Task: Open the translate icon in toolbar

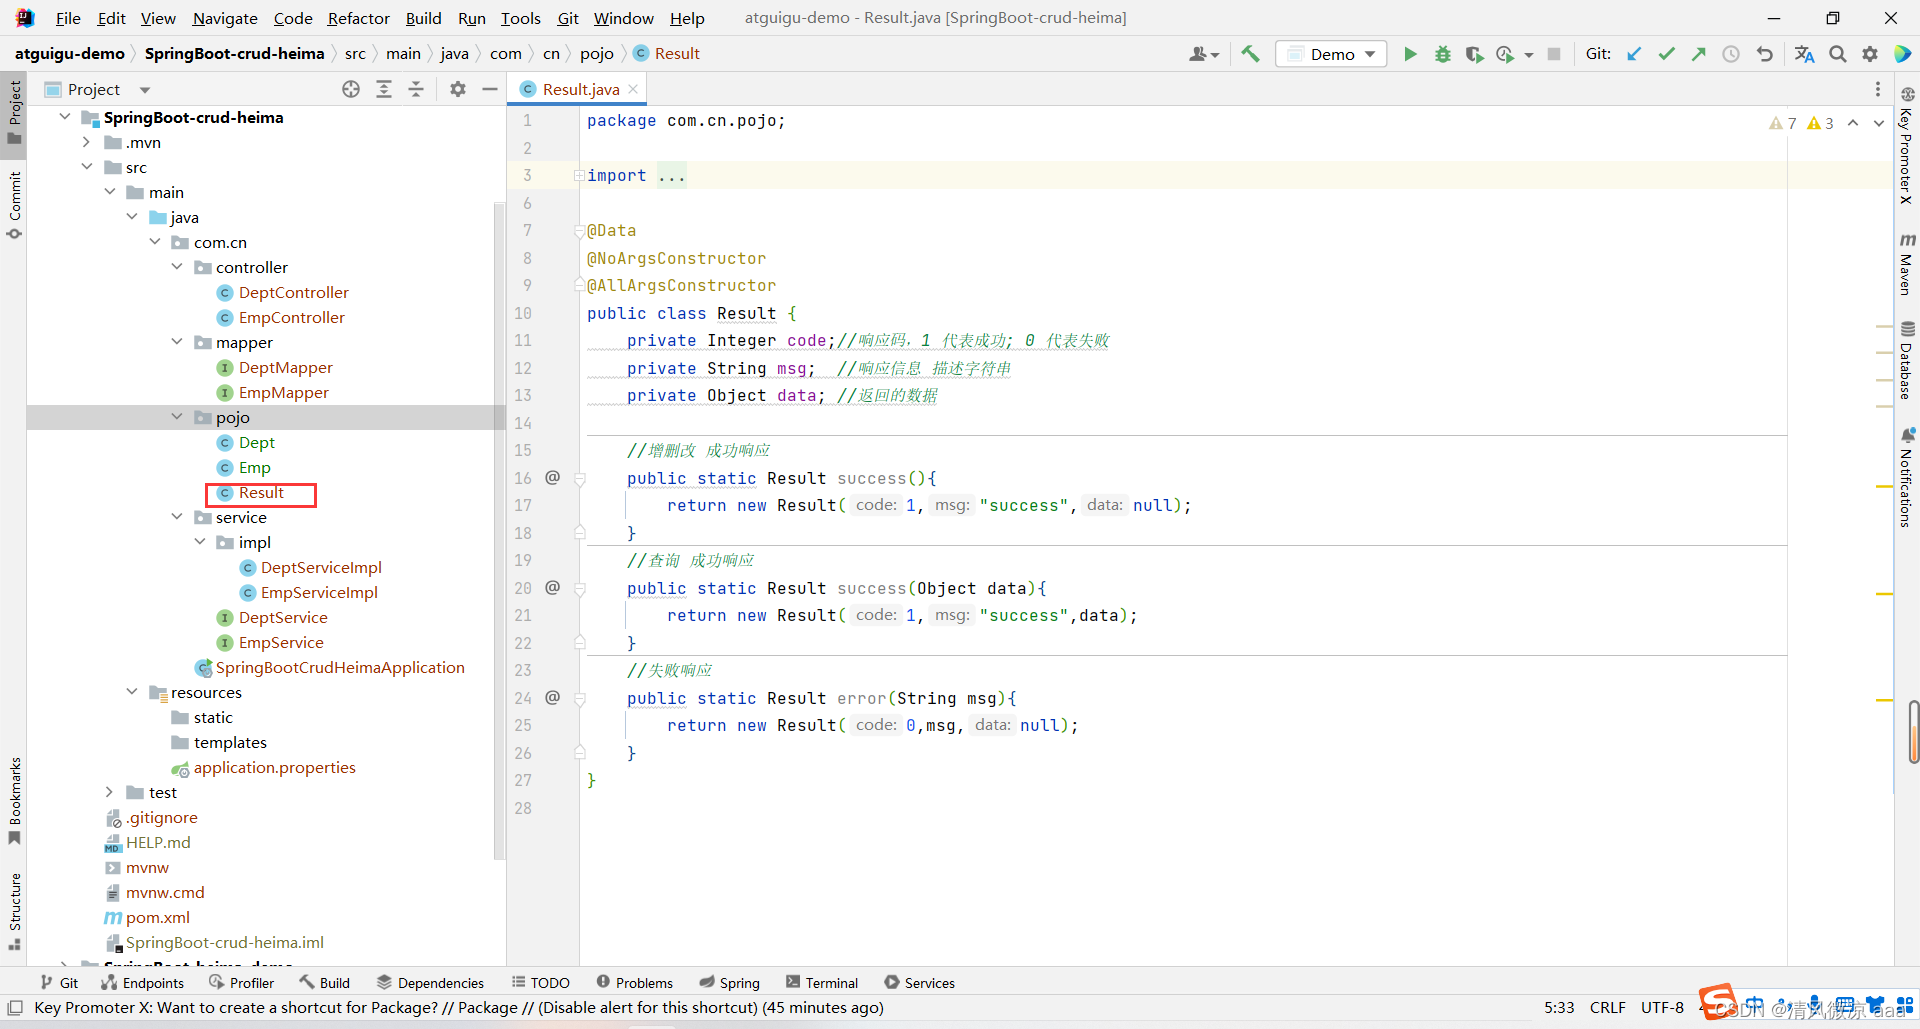Action: (x=1804, y=54)
